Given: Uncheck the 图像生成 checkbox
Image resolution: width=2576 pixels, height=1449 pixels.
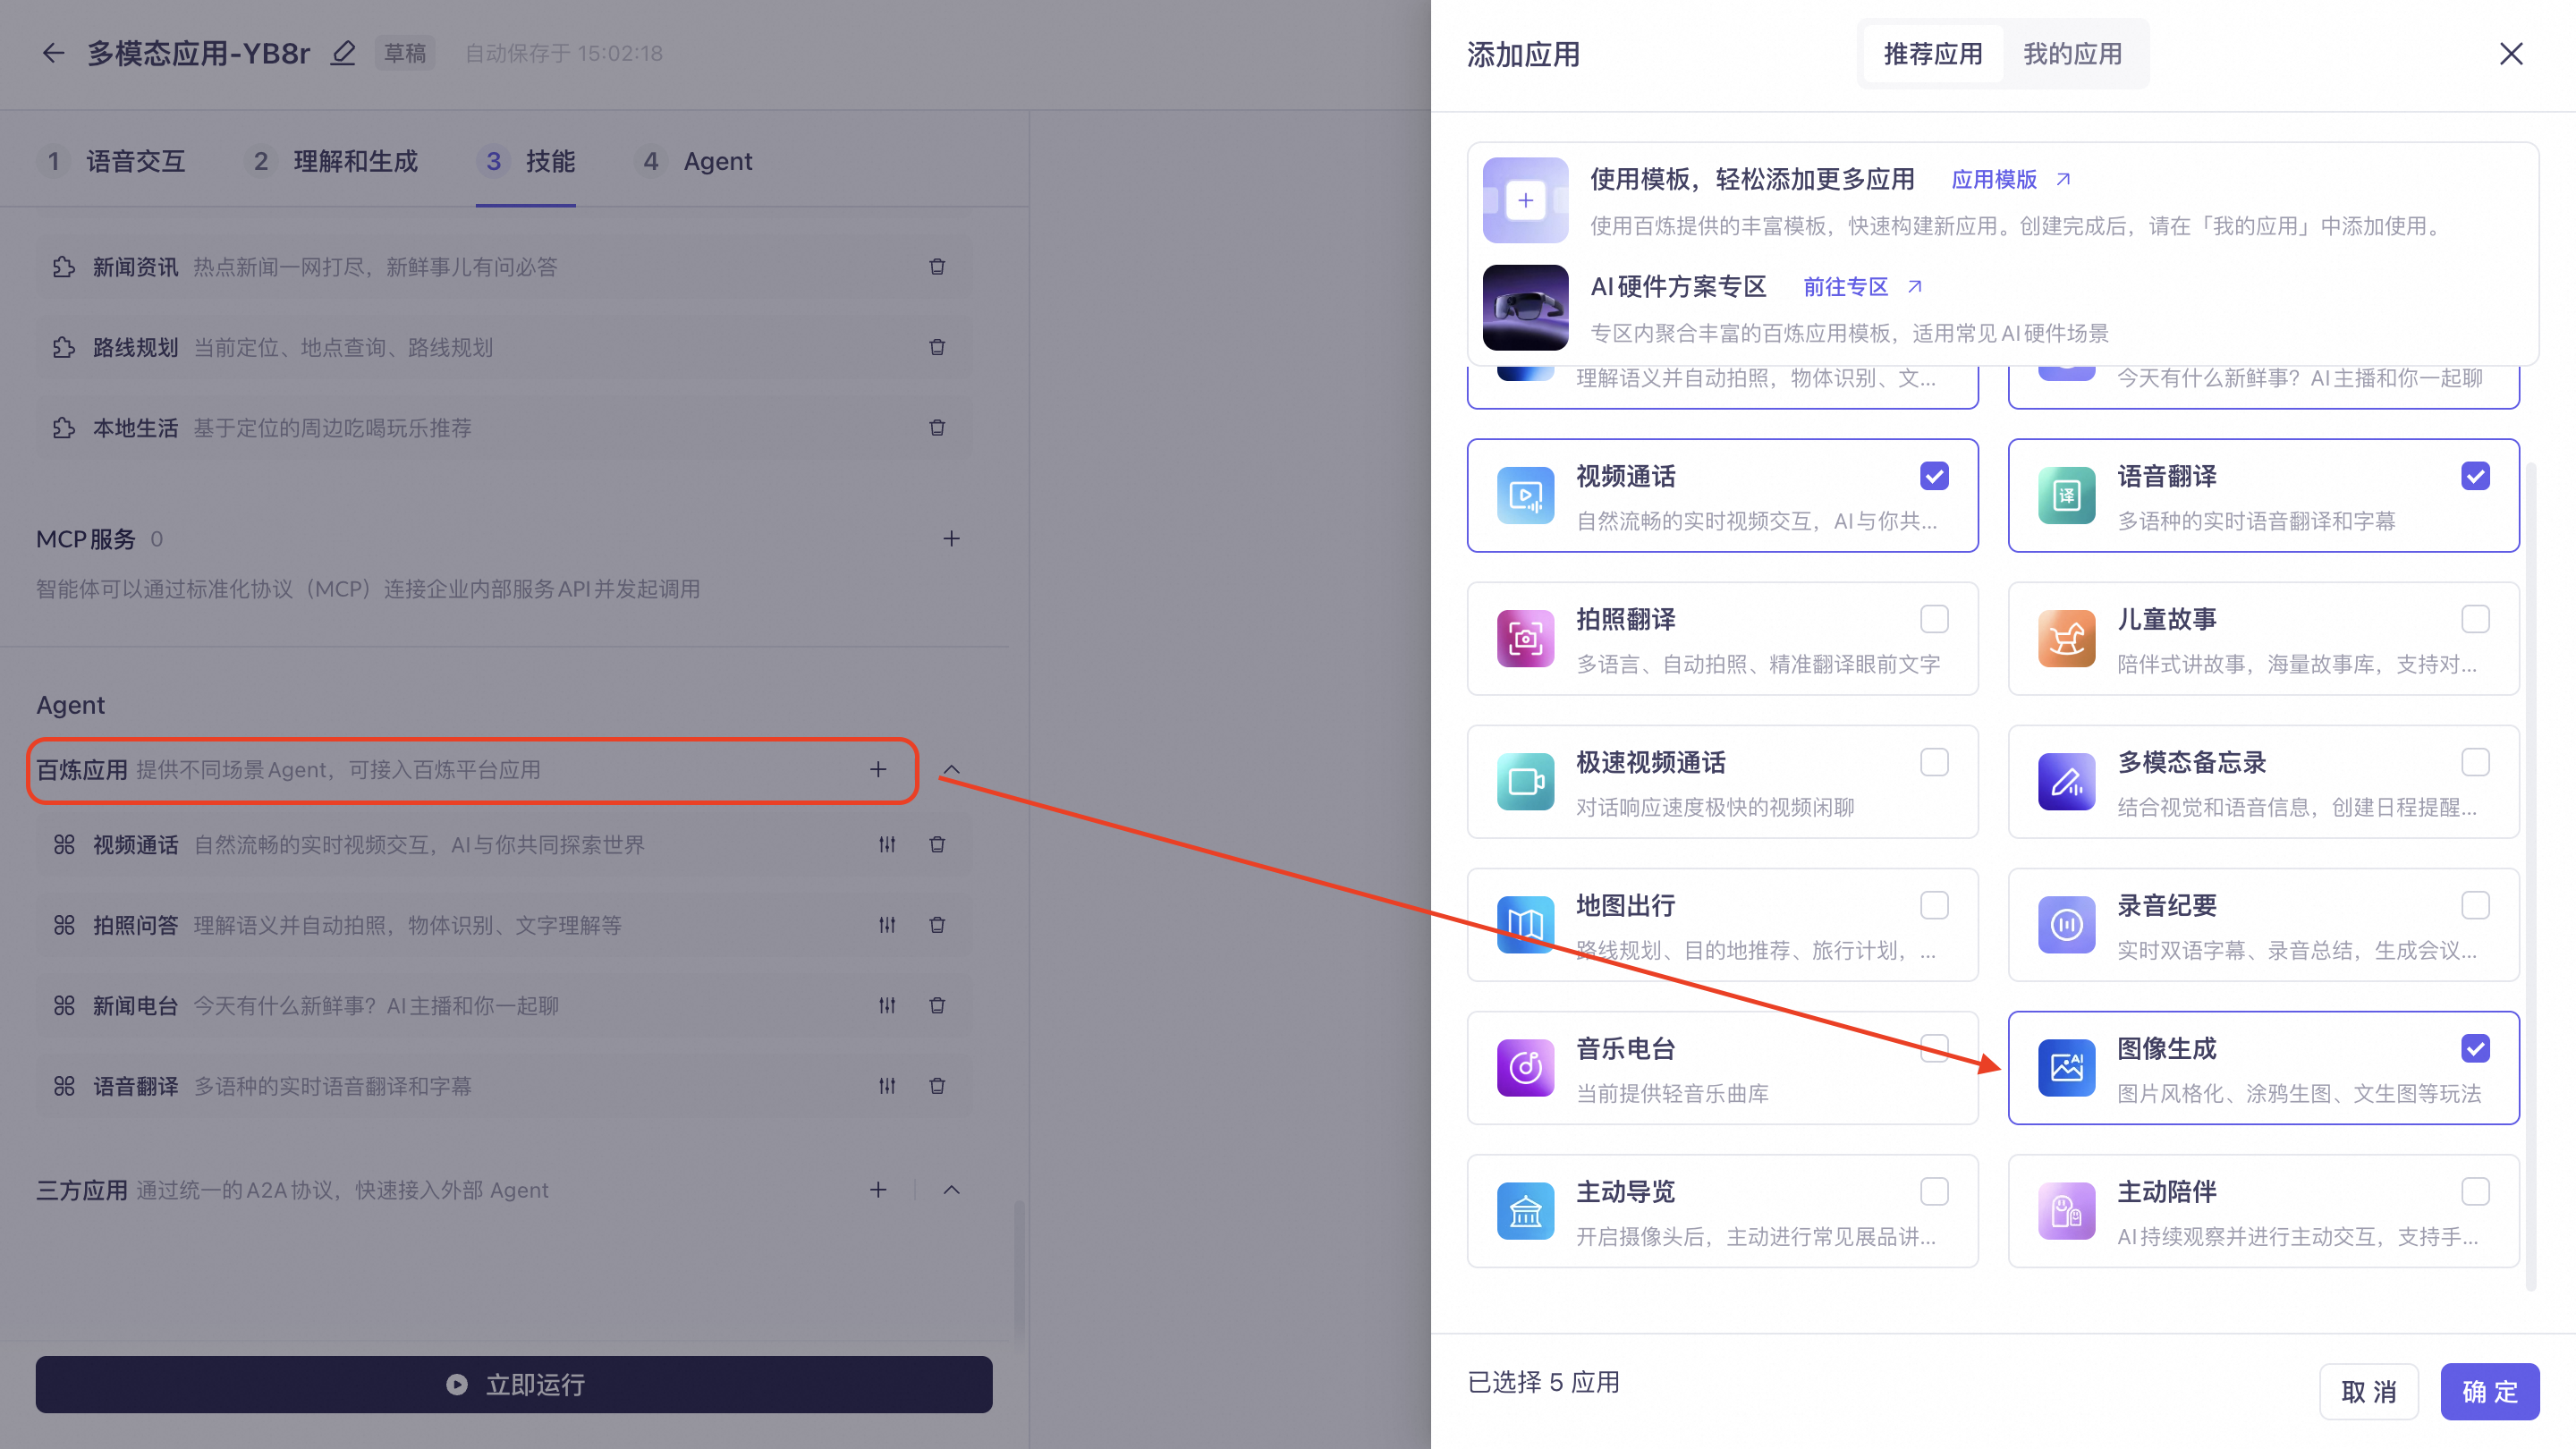Looking at the screenshot, I should pos(2475,1048).
